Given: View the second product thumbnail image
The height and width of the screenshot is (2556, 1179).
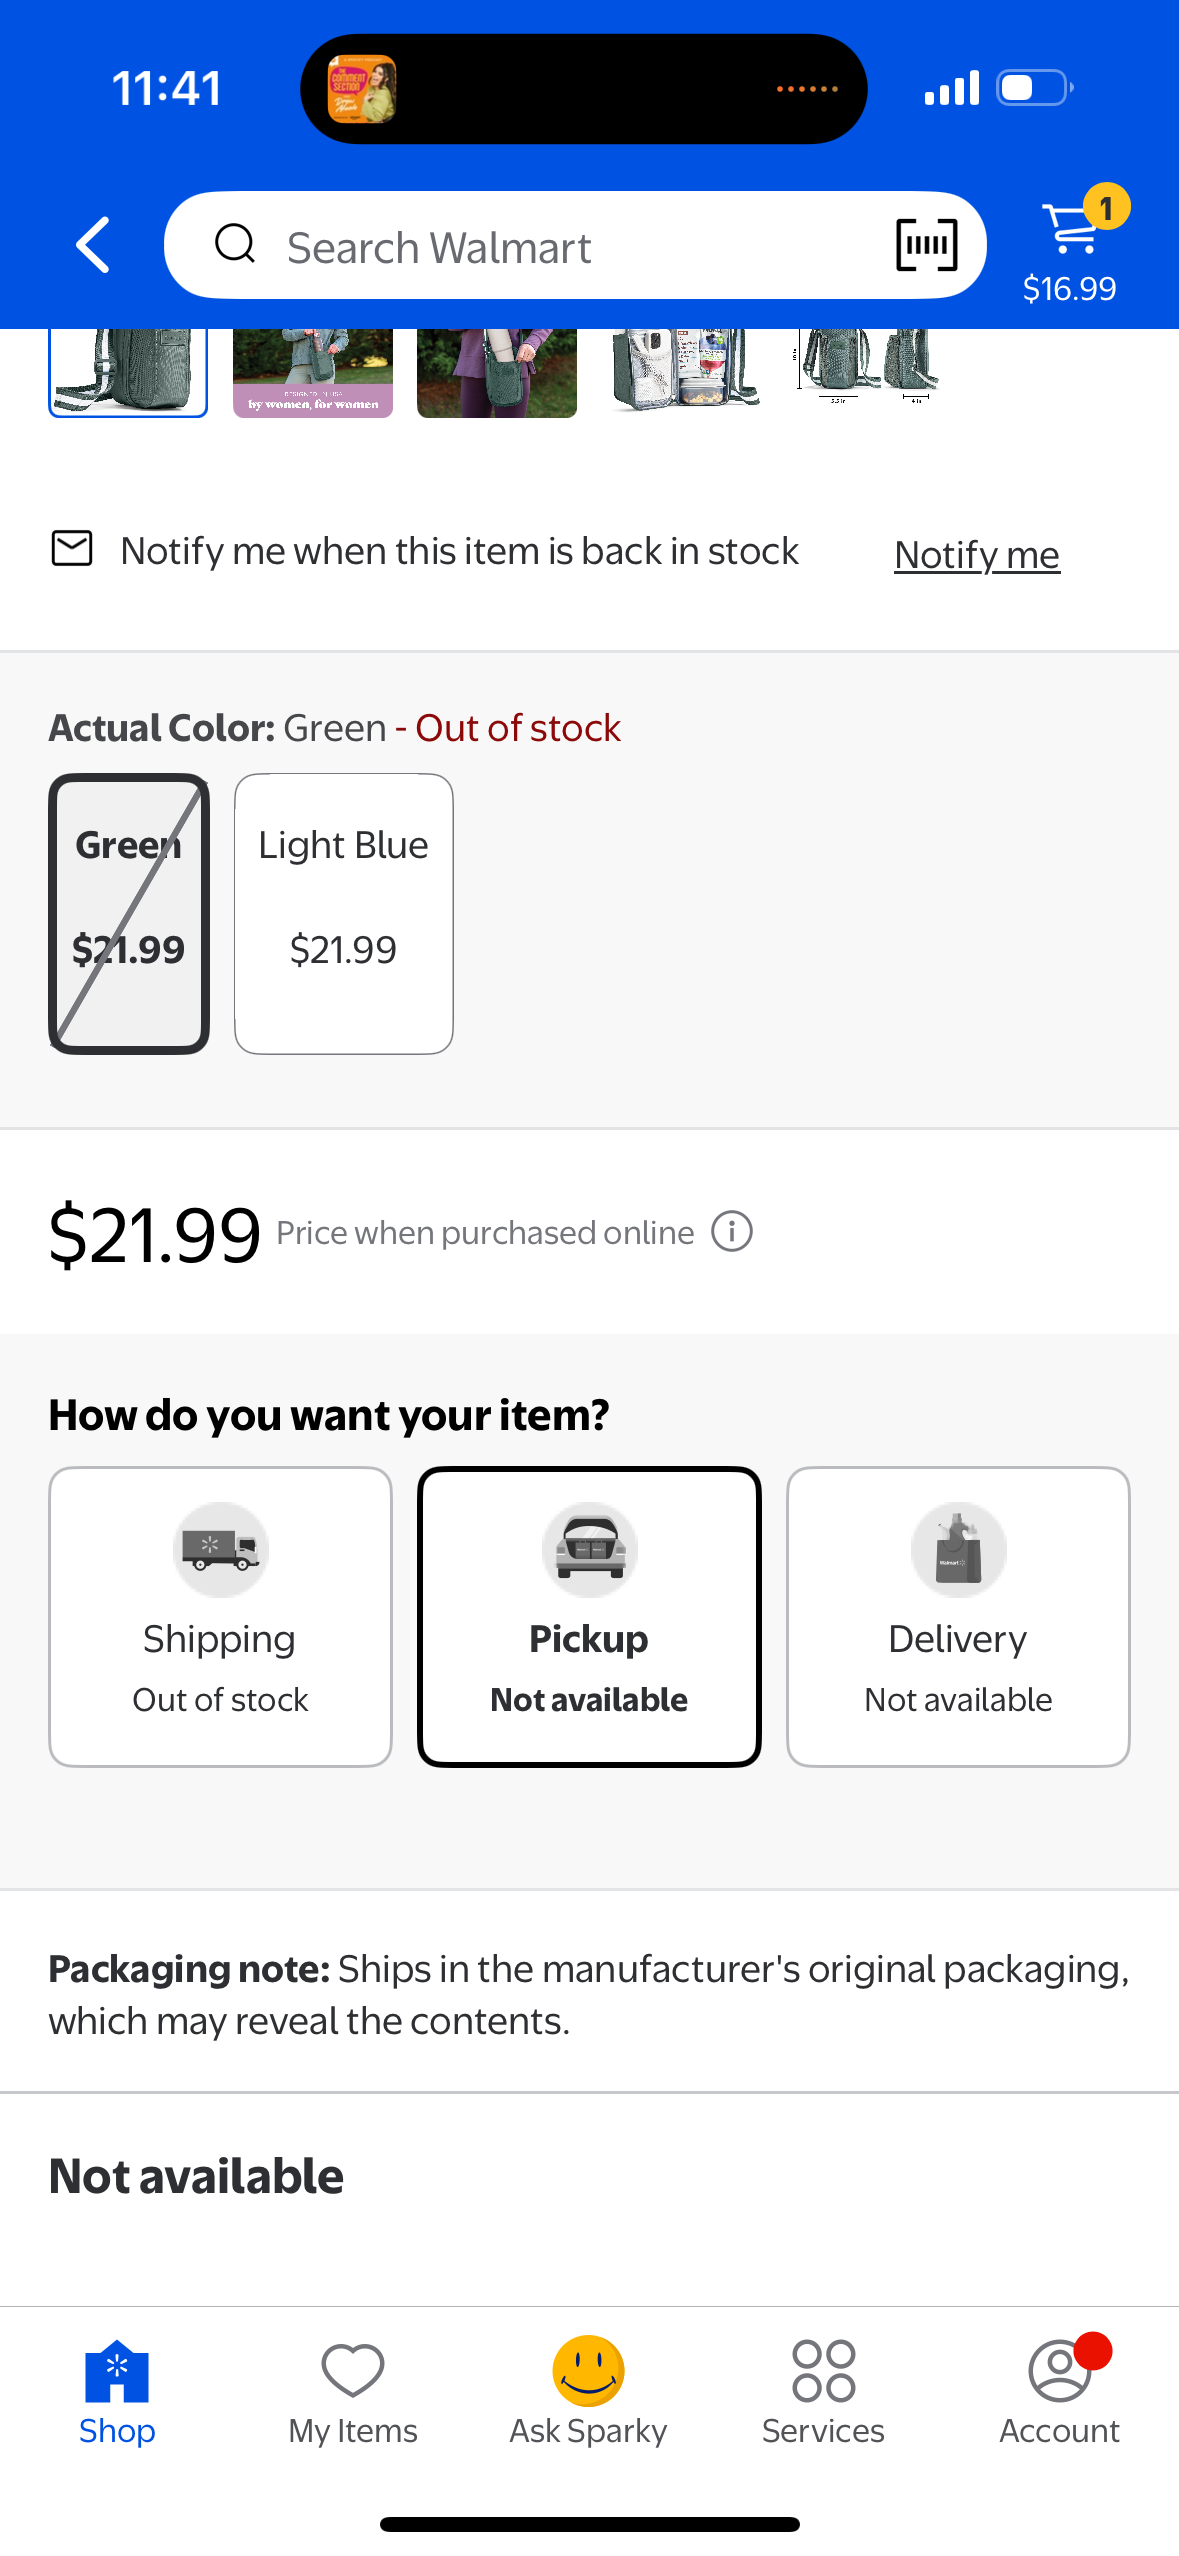Looking at the screenshot, I should pyautogui.click(x=313, y=373).
